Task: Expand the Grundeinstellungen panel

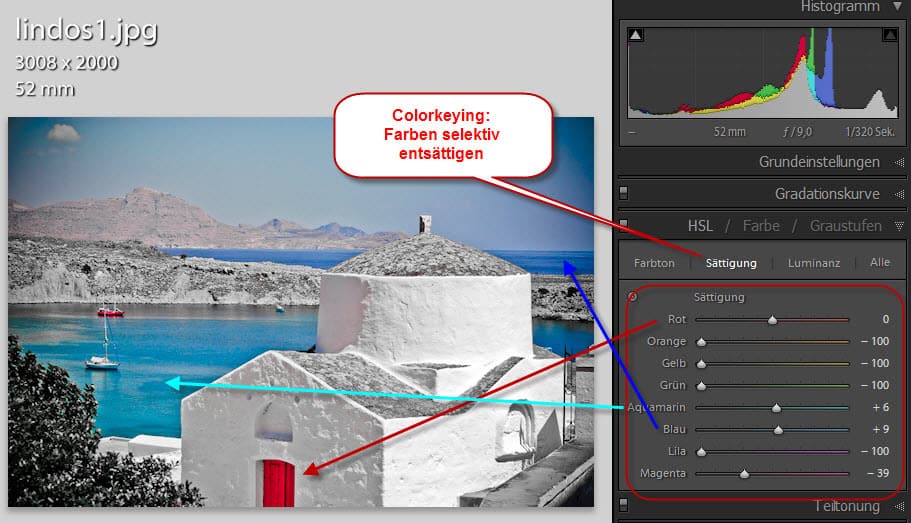Action: click(x=899, y=162)
